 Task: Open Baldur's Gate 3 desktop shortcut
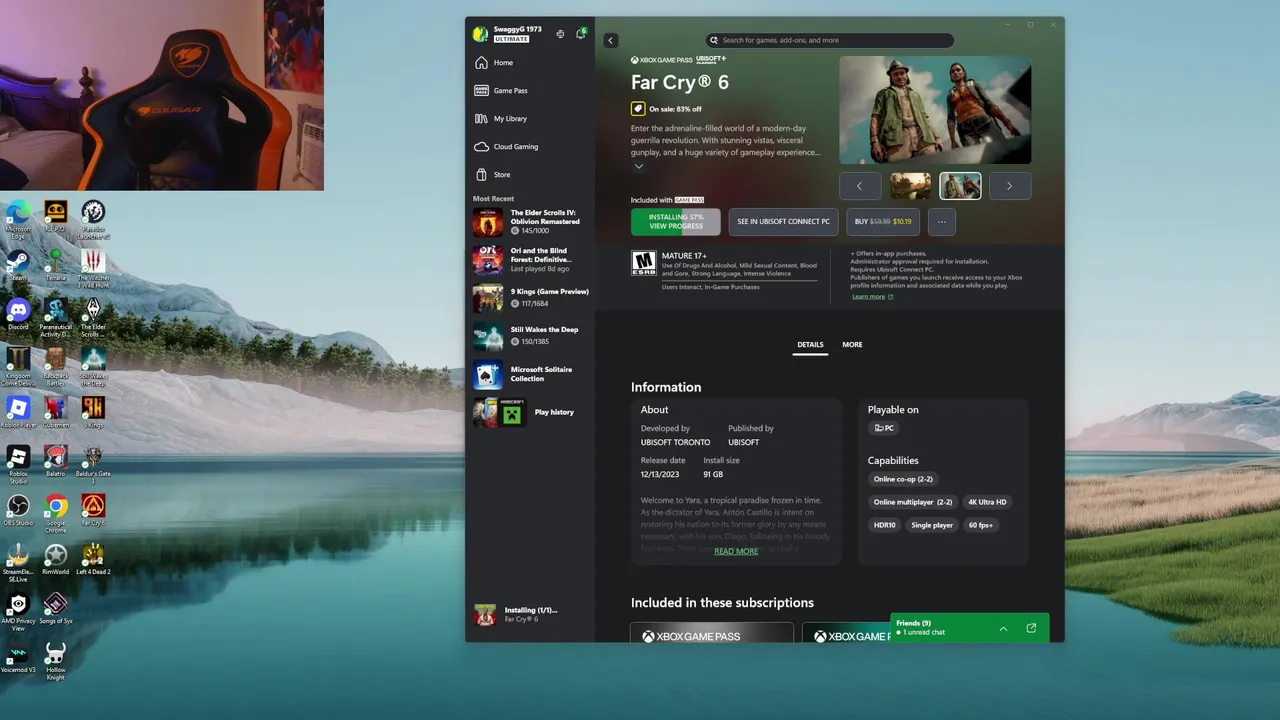coord(93,464)
